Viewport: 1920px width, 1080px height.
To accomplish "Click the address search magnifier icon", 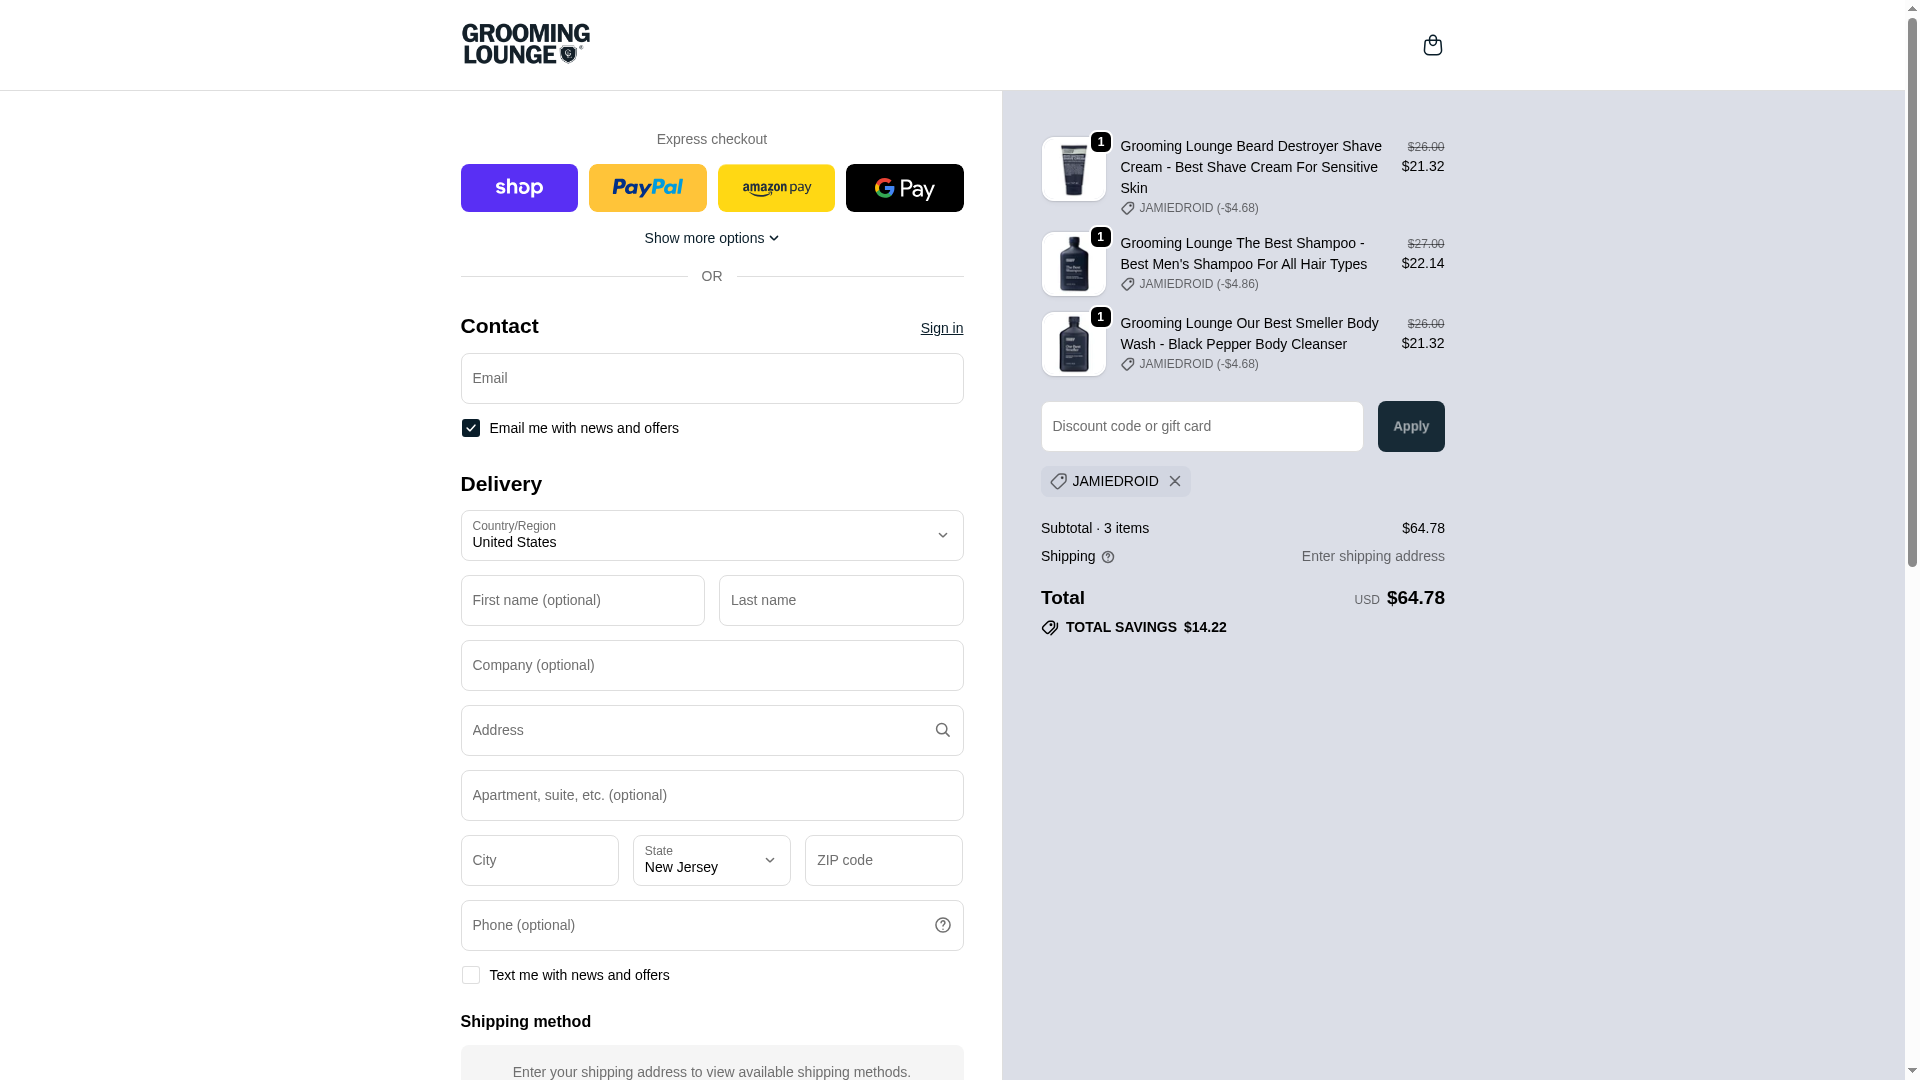I will click(942, 730).
